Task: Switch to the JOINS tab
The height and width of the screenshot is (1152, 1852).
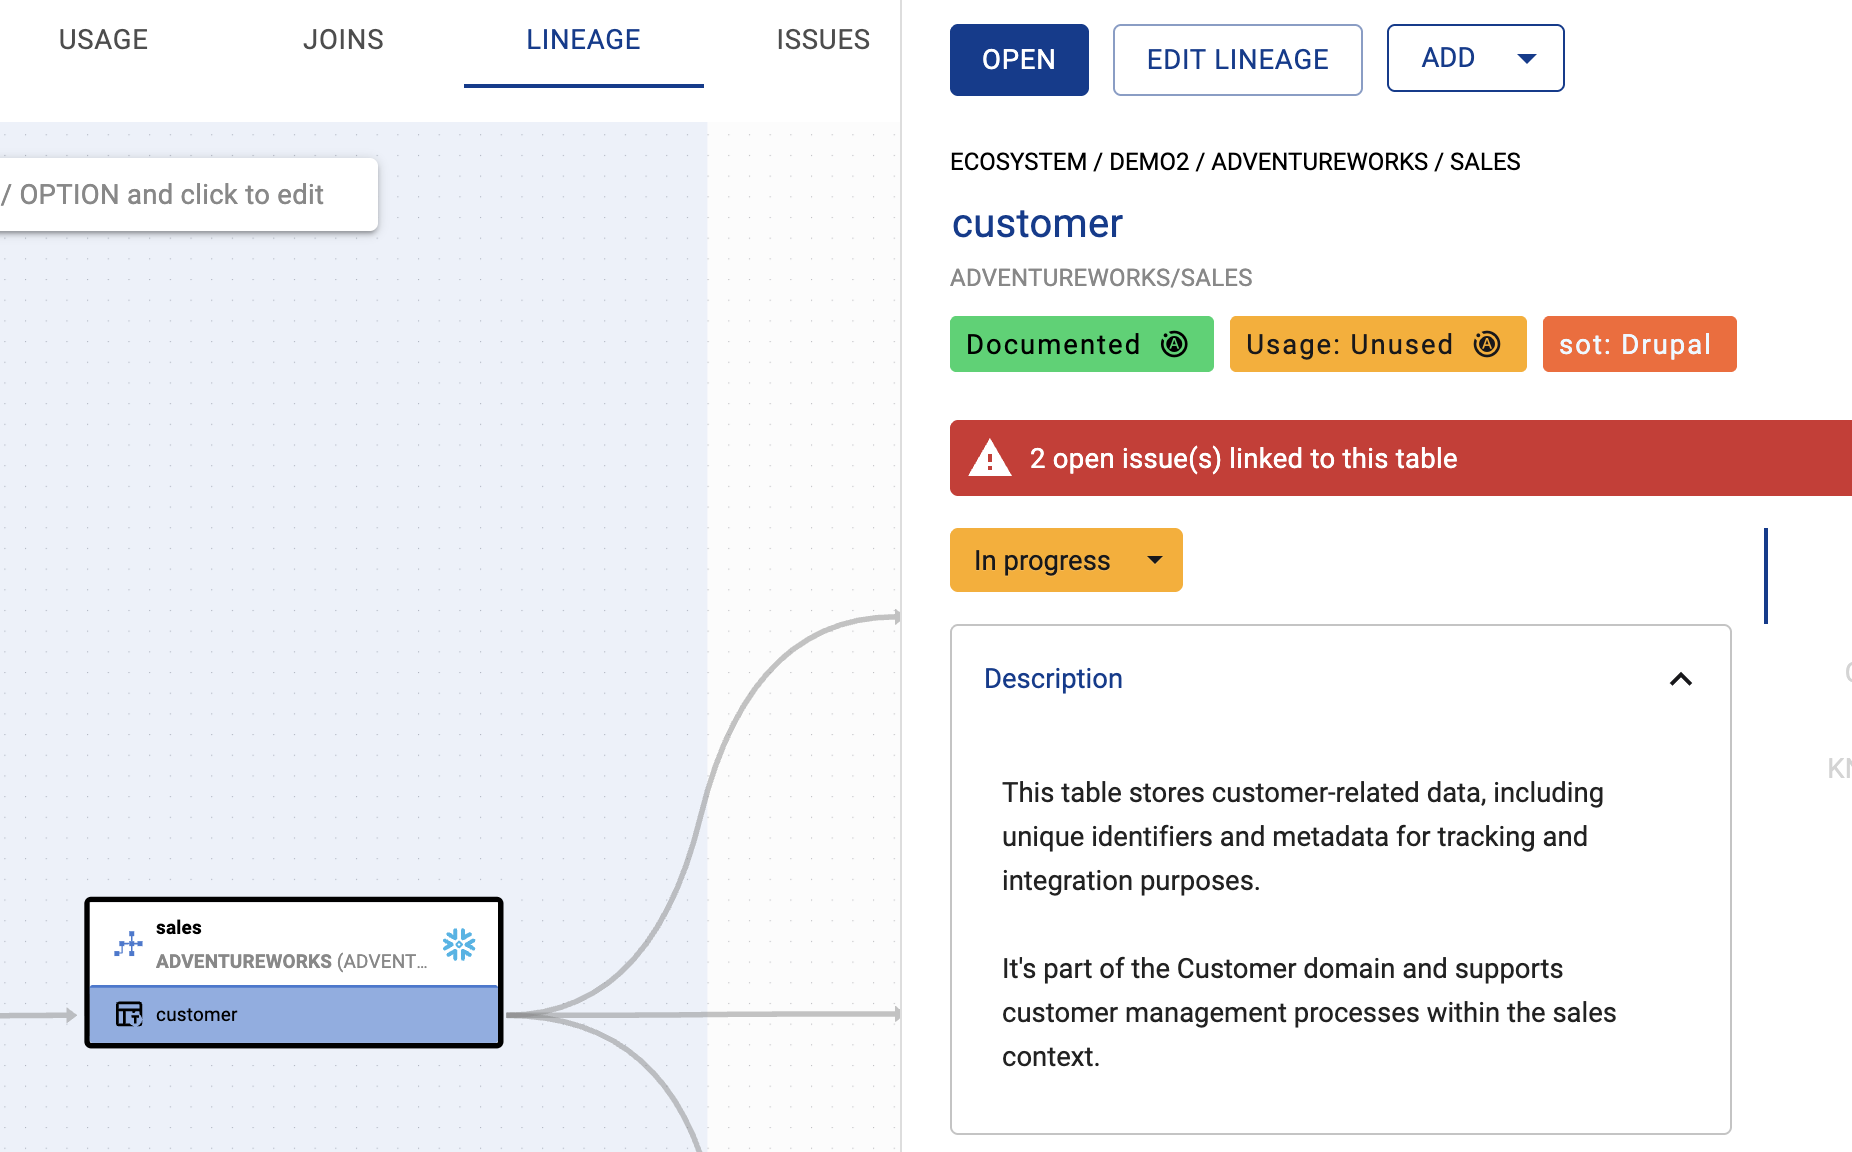Action: click(x=343, y=40)
